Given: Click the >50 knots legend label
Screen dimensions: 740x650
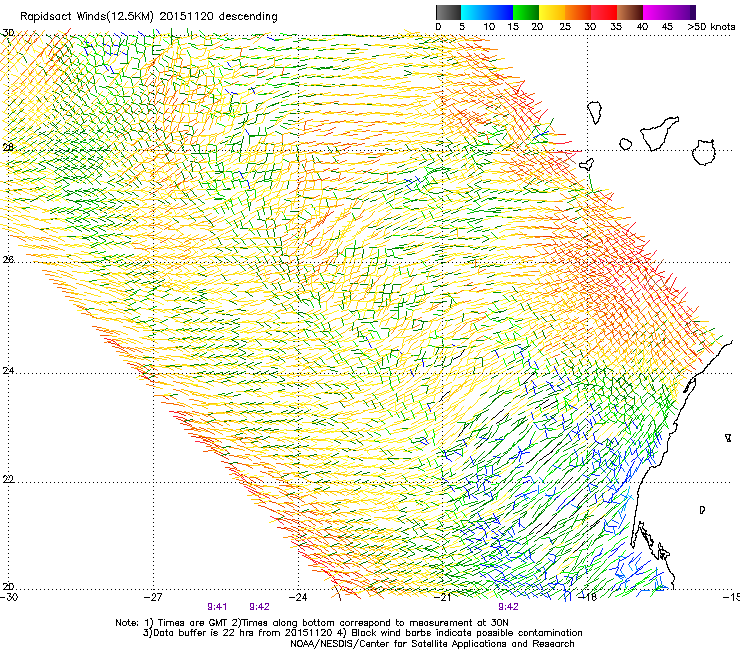Looking at the screenshot, I should click(x=711, y=27).
